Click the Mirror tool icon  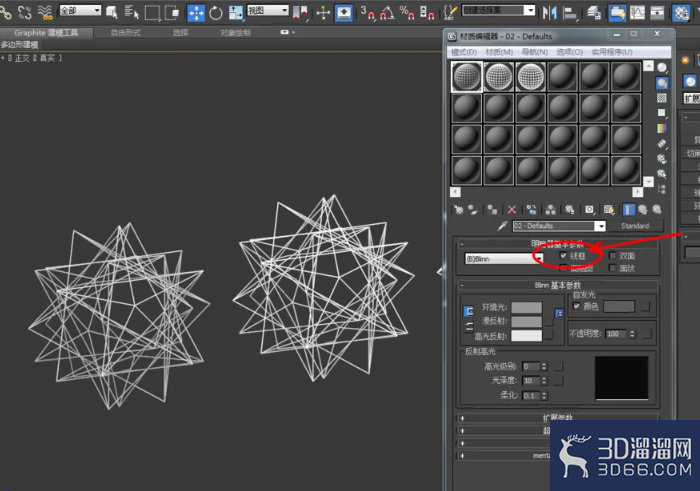coord(550,12)
